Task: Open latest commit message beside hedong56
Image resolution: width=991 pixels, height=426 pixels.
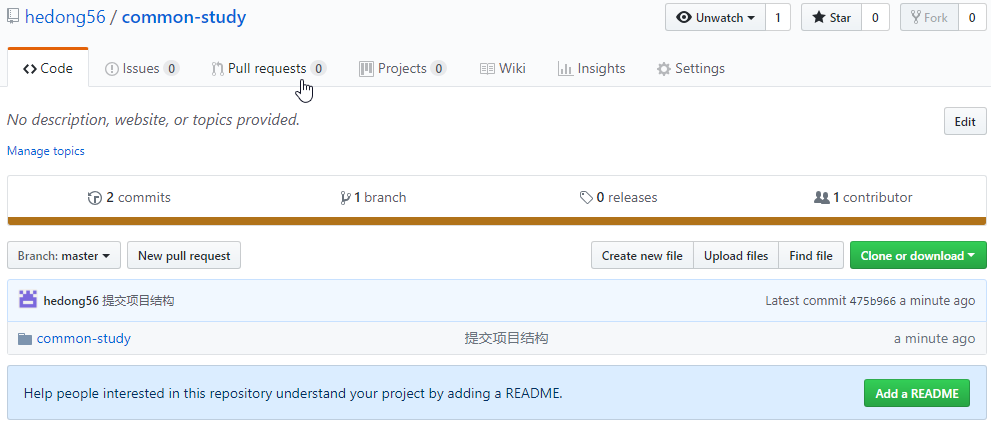Action: (138, 301)
